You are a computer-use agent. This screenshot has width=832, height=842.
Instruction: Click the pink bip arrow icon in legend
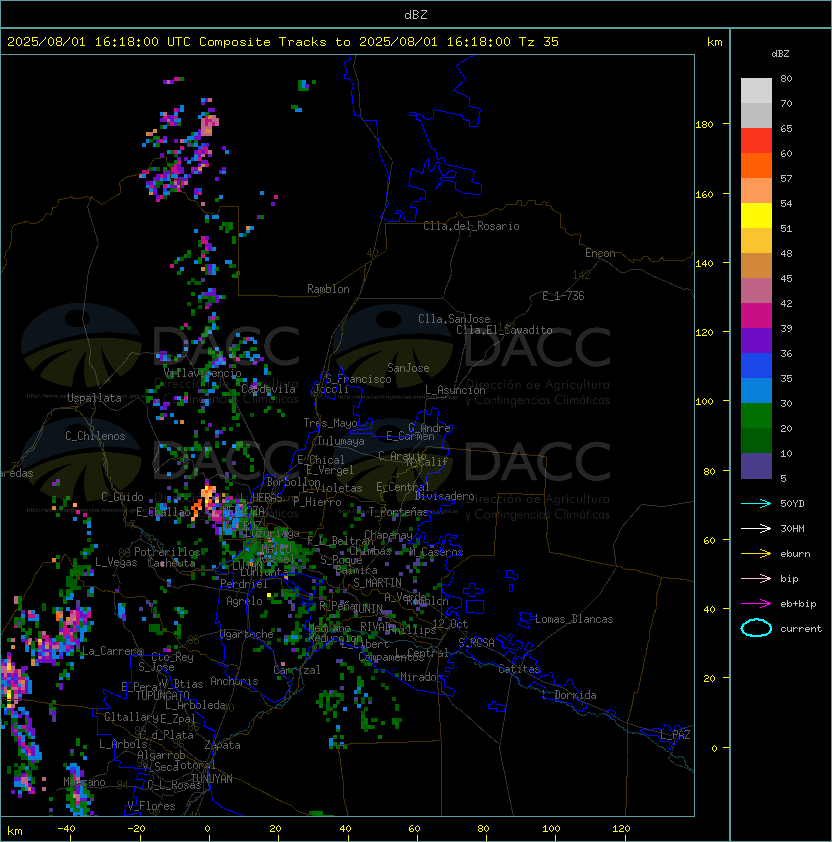pos(756,578)
